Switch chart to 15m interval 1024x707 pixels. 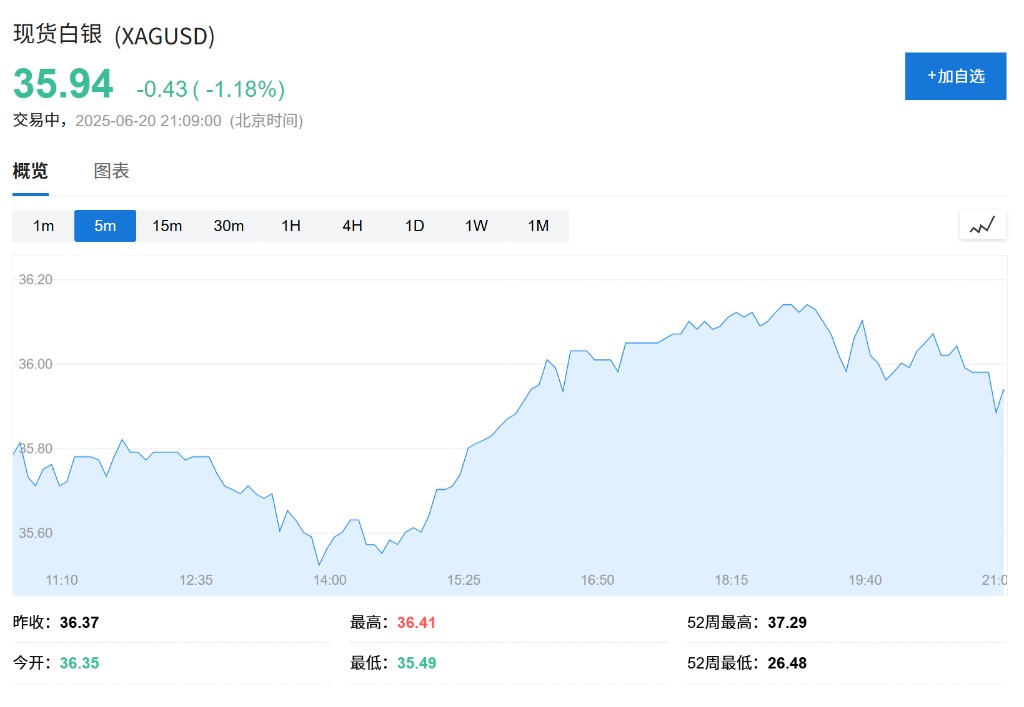coord(167,226)
